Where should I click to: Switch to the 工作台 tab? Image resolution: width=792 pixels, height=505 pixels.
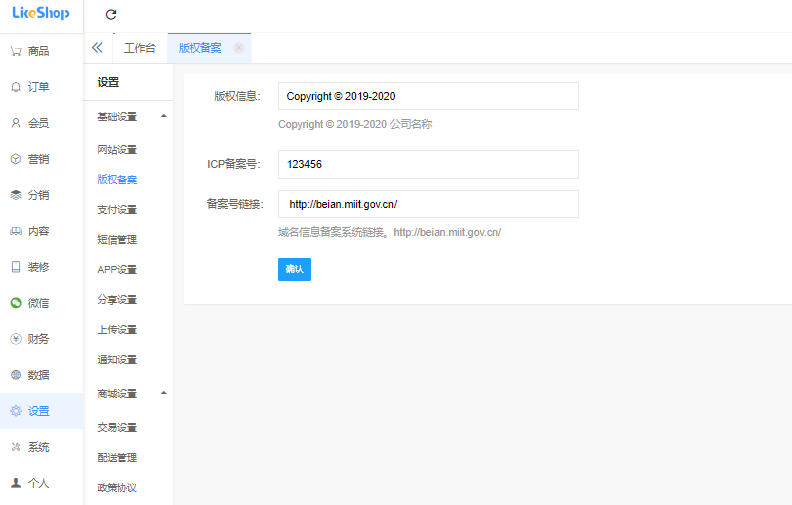(140, 48)
